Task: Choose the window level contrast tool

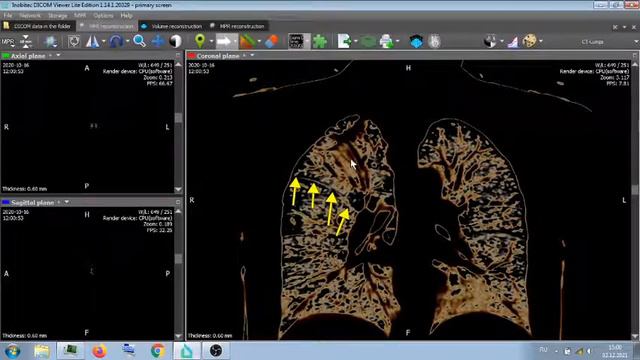Action: [176, 41]
